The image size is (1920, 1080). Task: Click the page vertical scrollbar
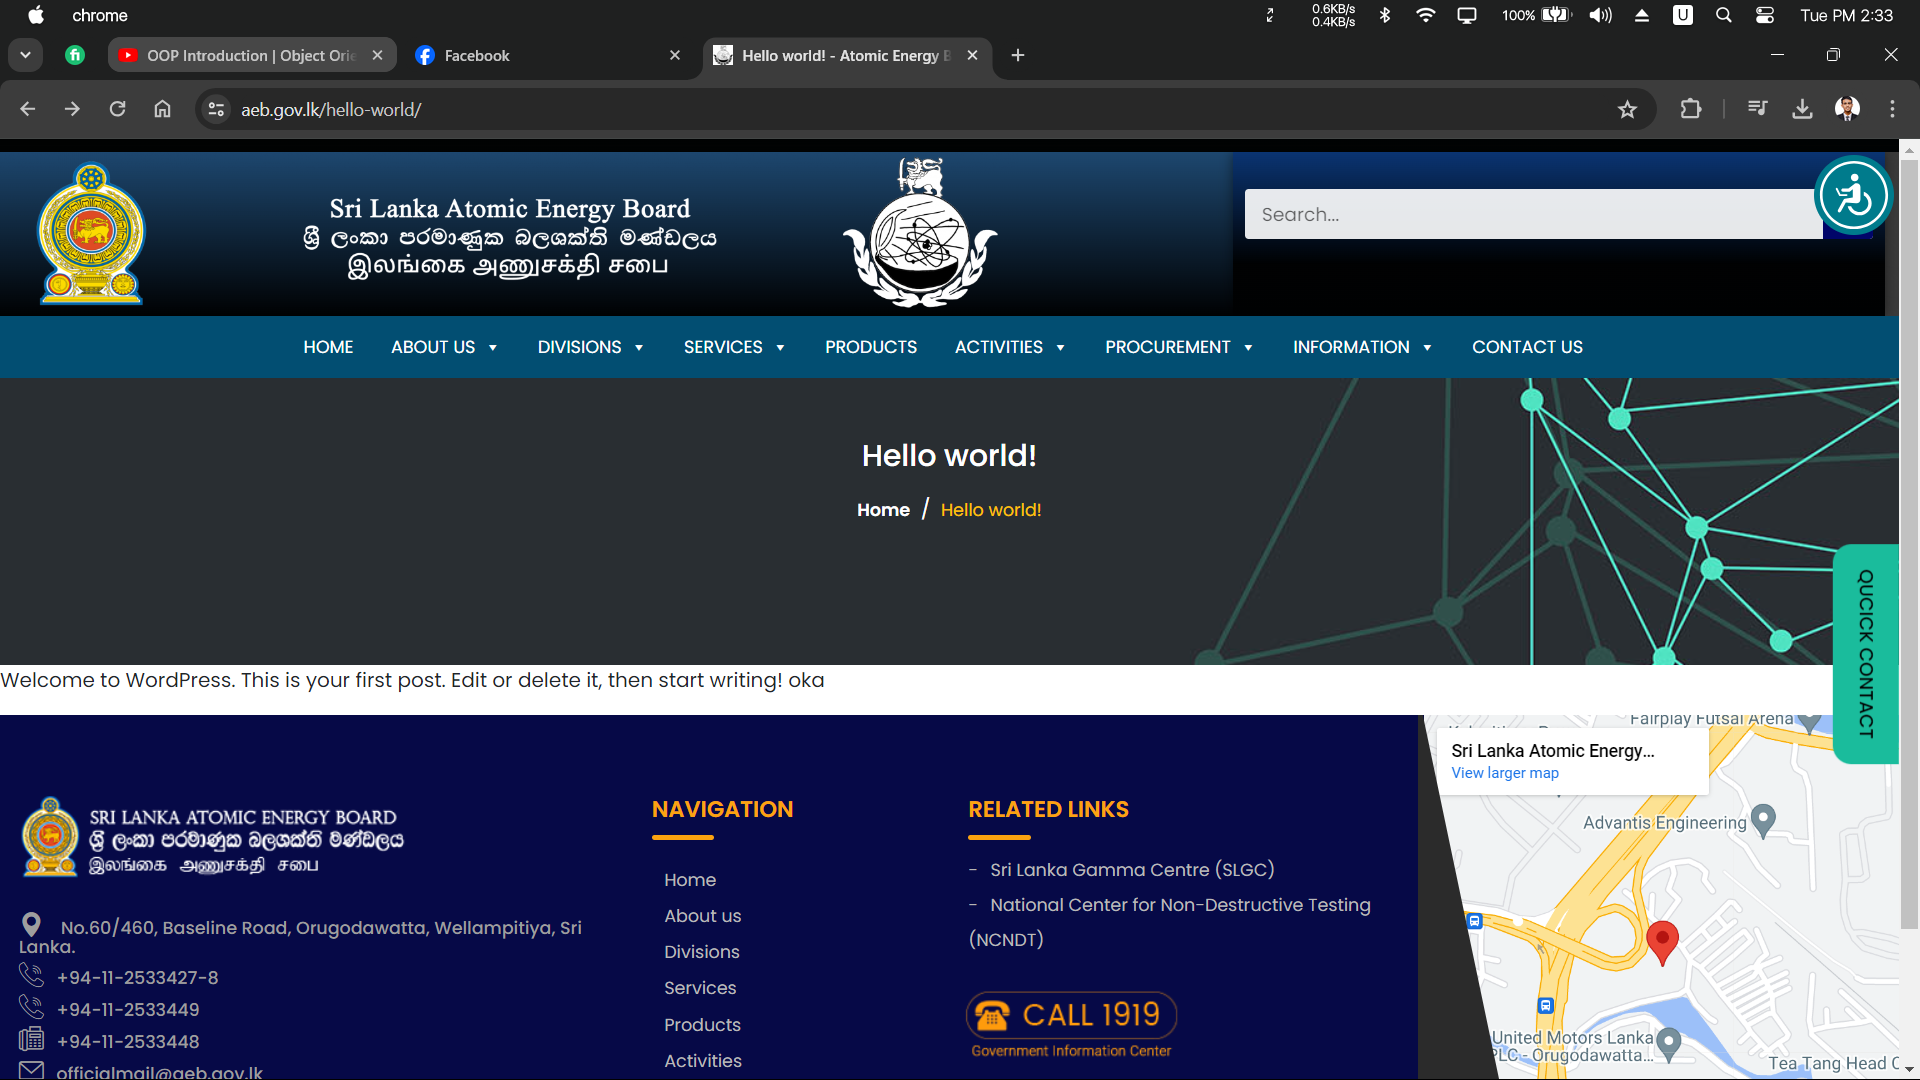click(1909, 540)
